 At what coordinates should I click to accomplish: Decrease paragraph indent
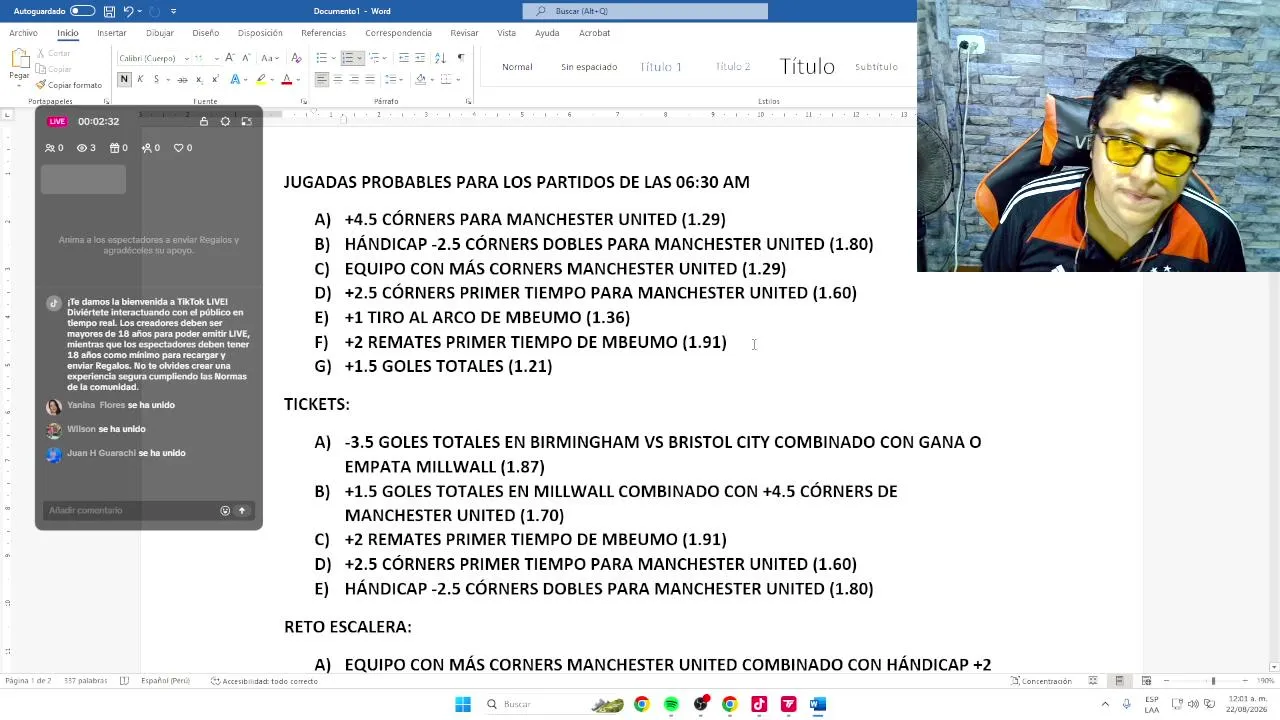[403, 58]
